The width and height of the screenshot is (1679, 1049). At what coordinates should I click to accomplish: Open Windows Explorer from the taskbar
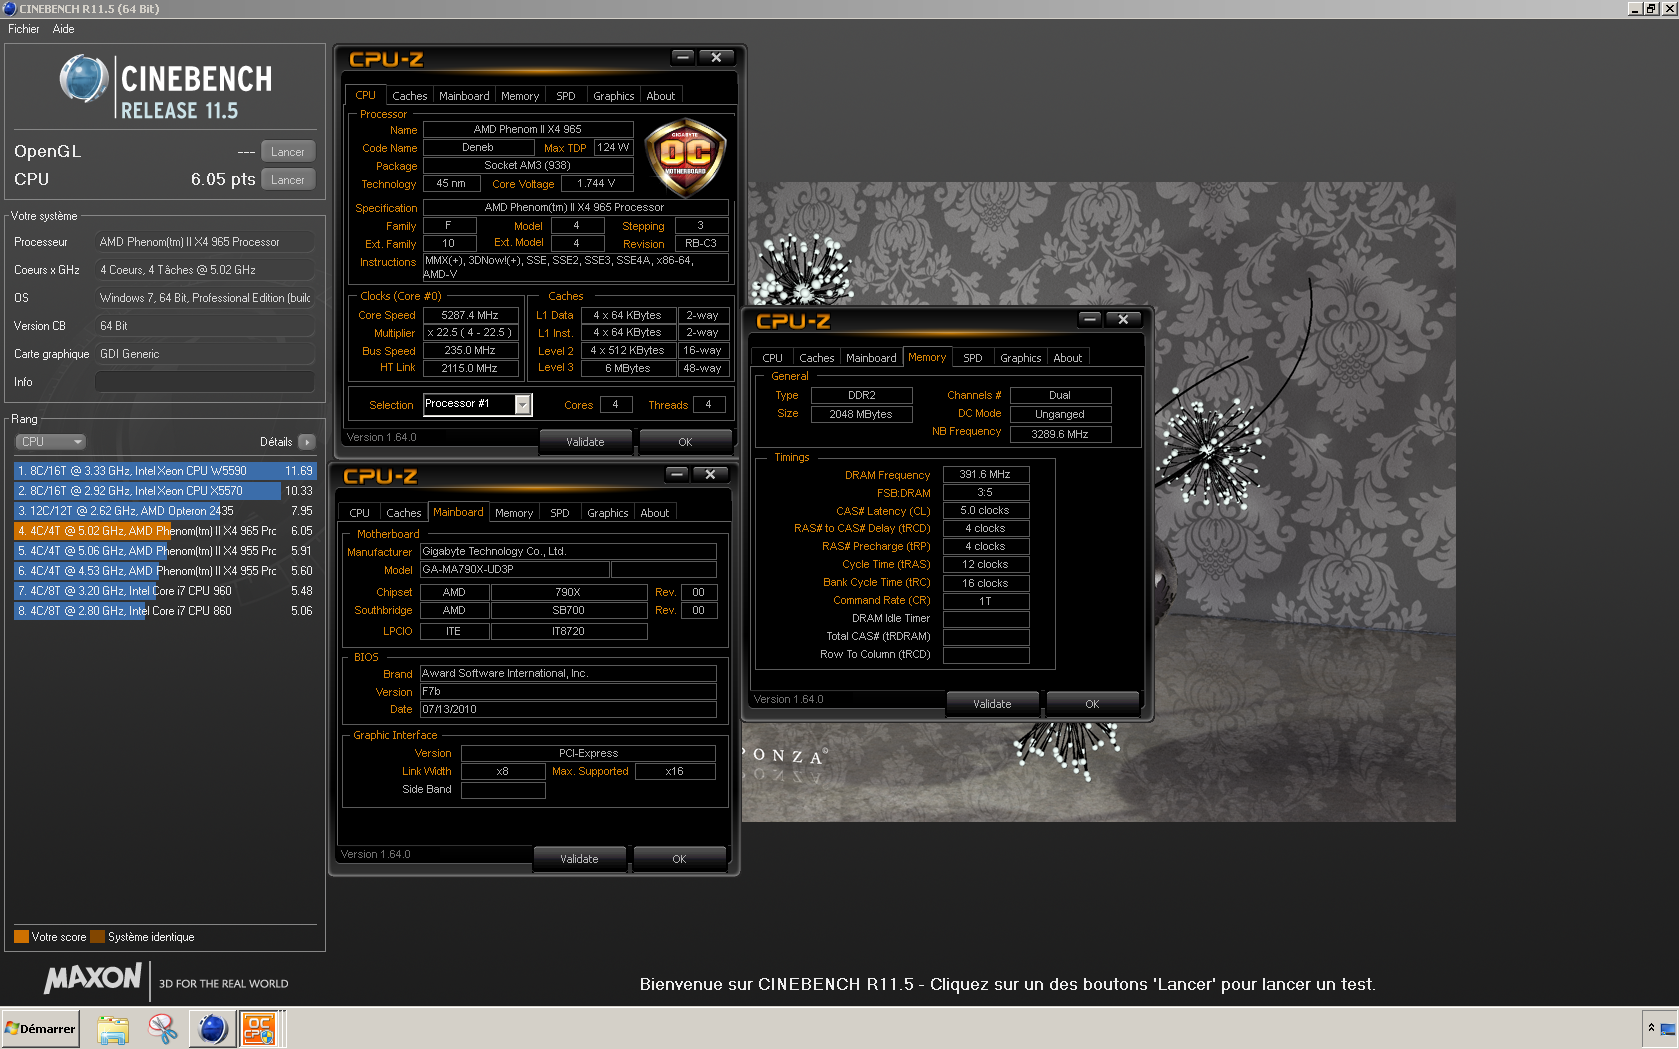pos(113,1028)
